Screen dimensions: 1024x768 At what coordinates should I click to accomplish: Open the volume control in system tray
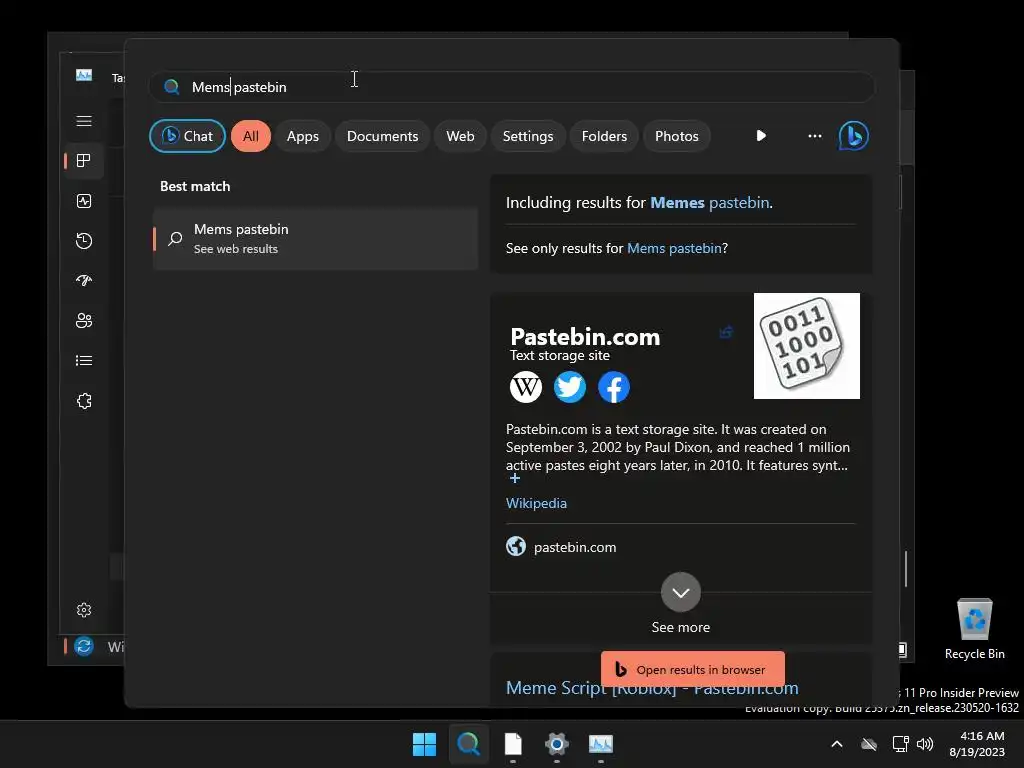[925, 744]
